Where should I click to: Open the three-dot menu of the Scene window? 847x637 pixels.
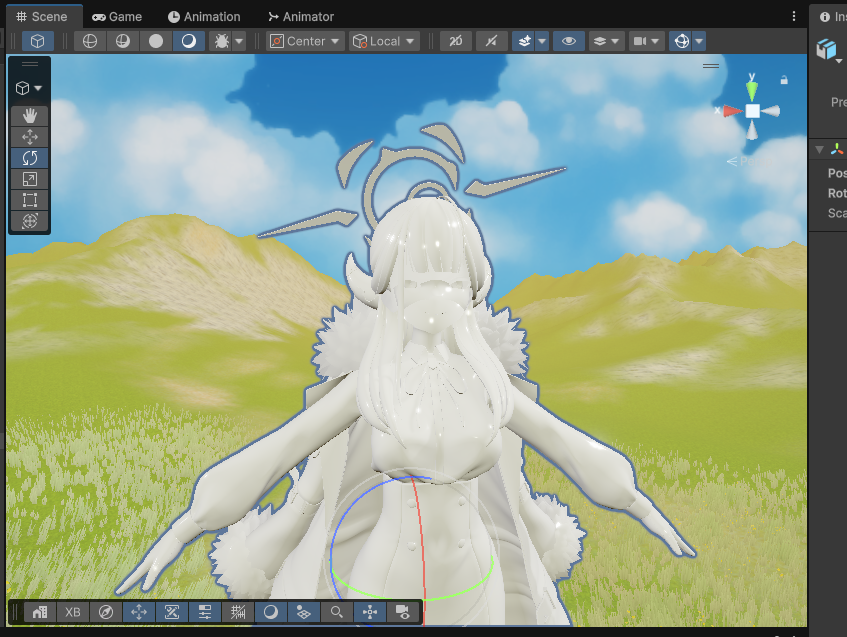(x=794, y=17)
